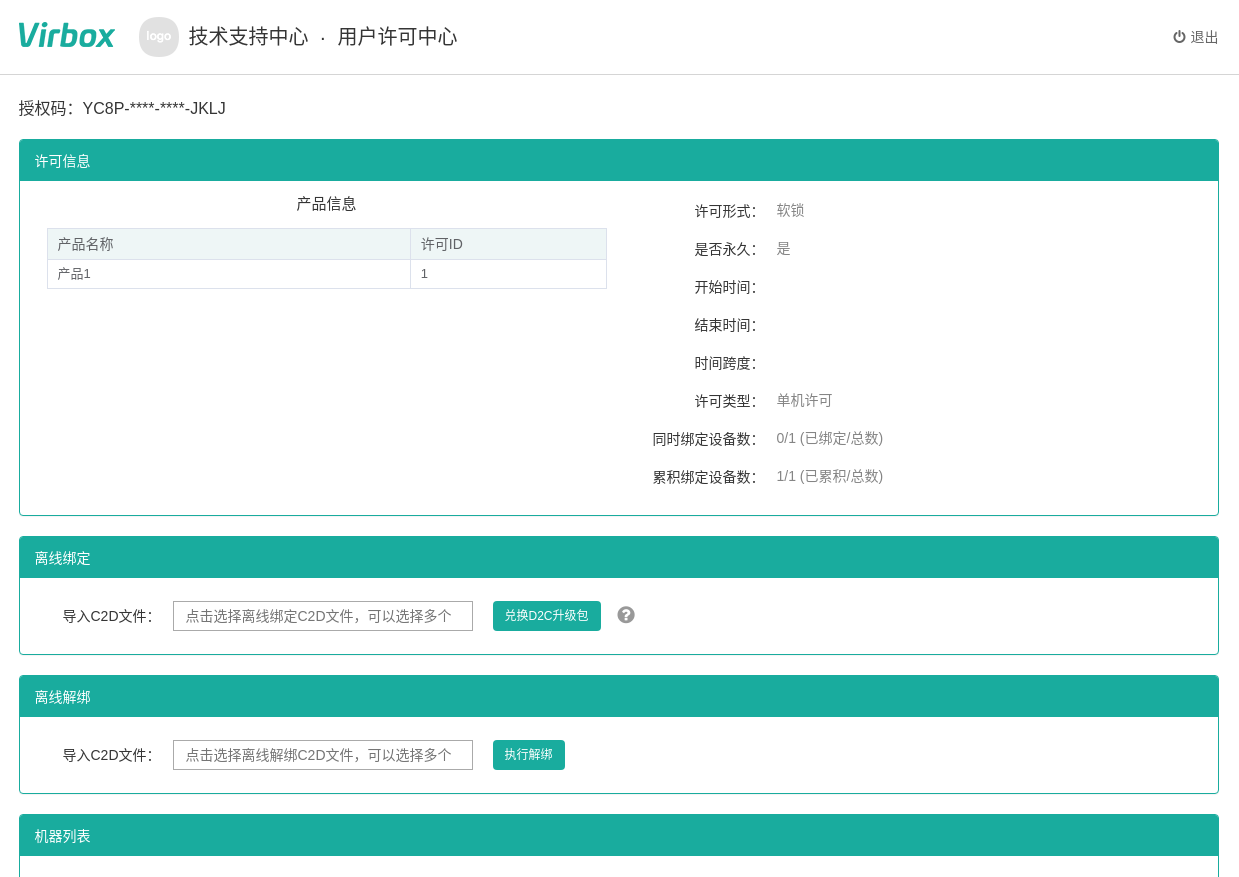
Task: Click the 产品1 table cell
Action: click(229, 274)
